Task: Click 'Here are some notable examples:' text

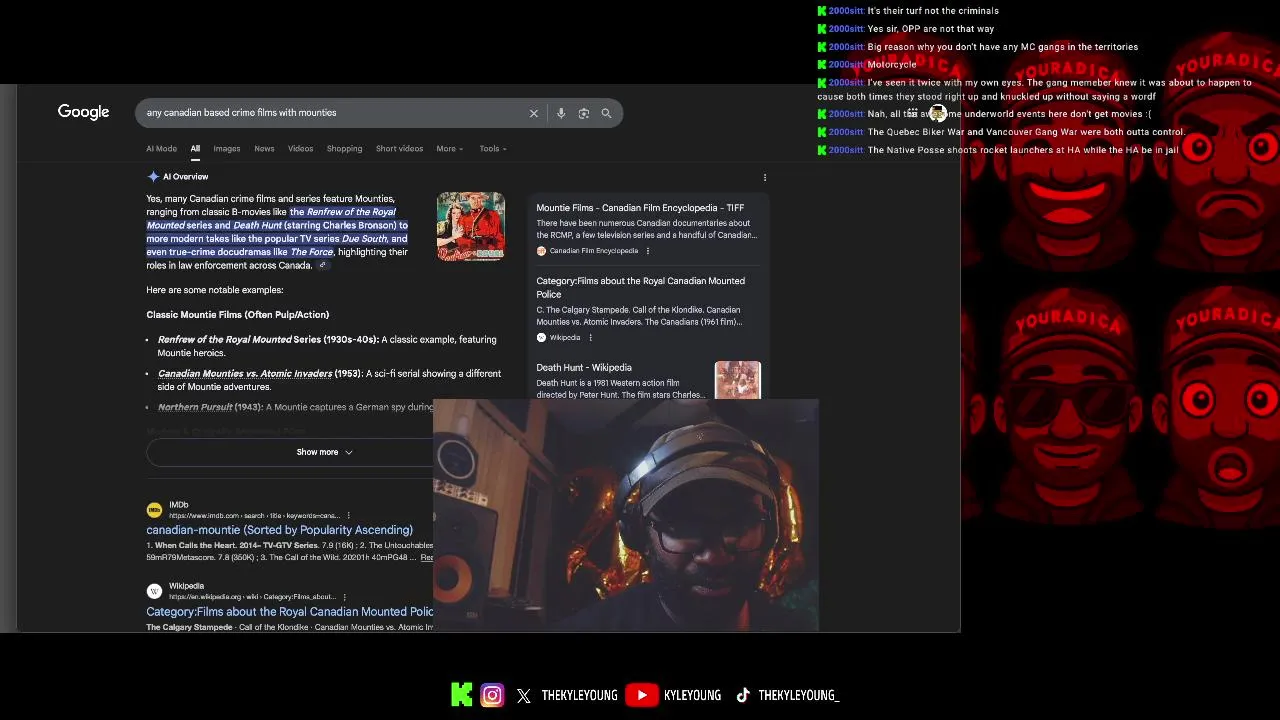Action: 215,290
